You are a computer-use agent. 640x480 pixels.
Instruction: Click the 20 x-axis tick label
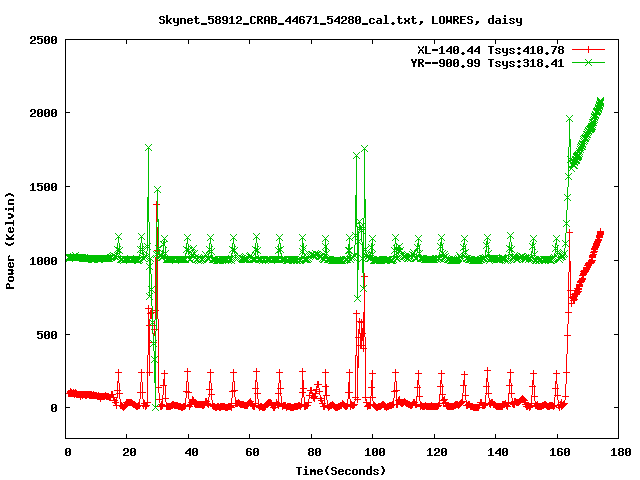pyautogui.click(x=129, y=452)
